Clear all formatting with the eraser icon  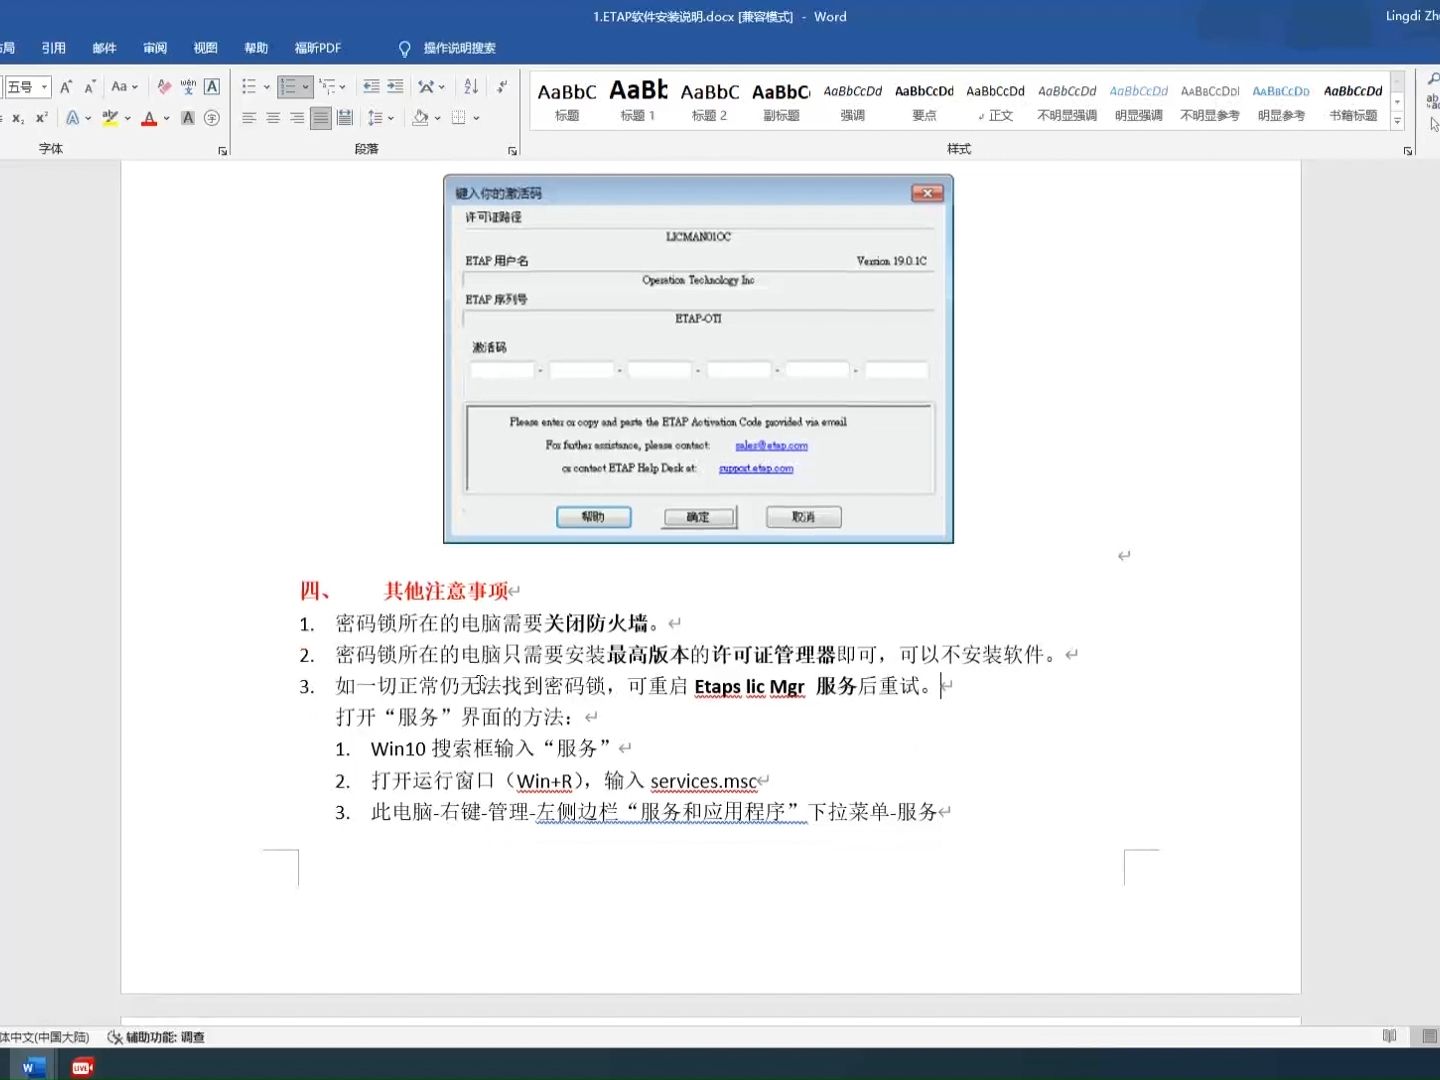[x=164, y=87]
